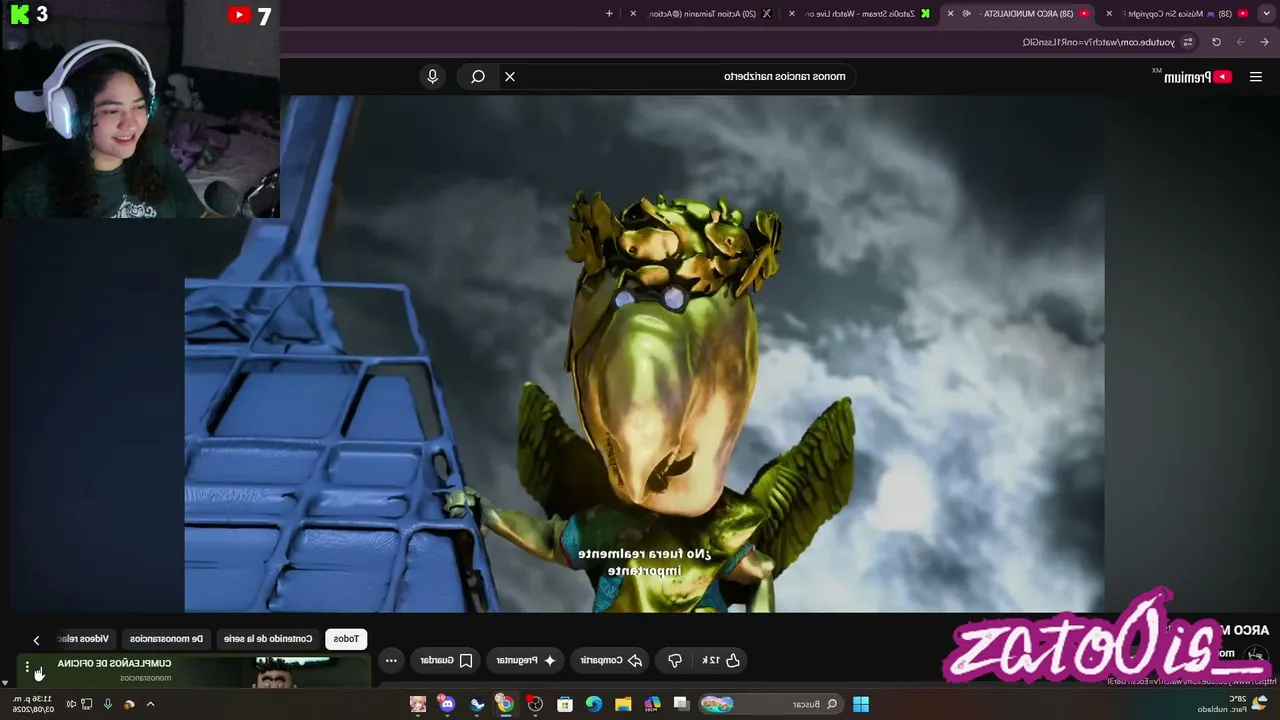Close the Música Sin Copyright tab
Screen dimensions: 1280x720
(x=1109, y=14)
